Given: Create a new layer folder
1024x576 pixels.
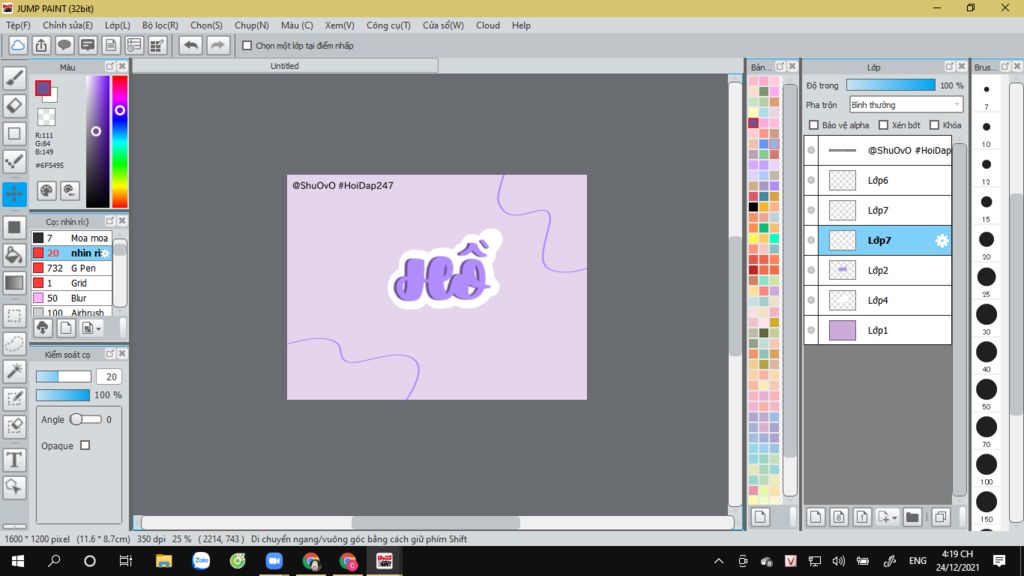Looking at the screenshot, I should click(x=912, y=517).
